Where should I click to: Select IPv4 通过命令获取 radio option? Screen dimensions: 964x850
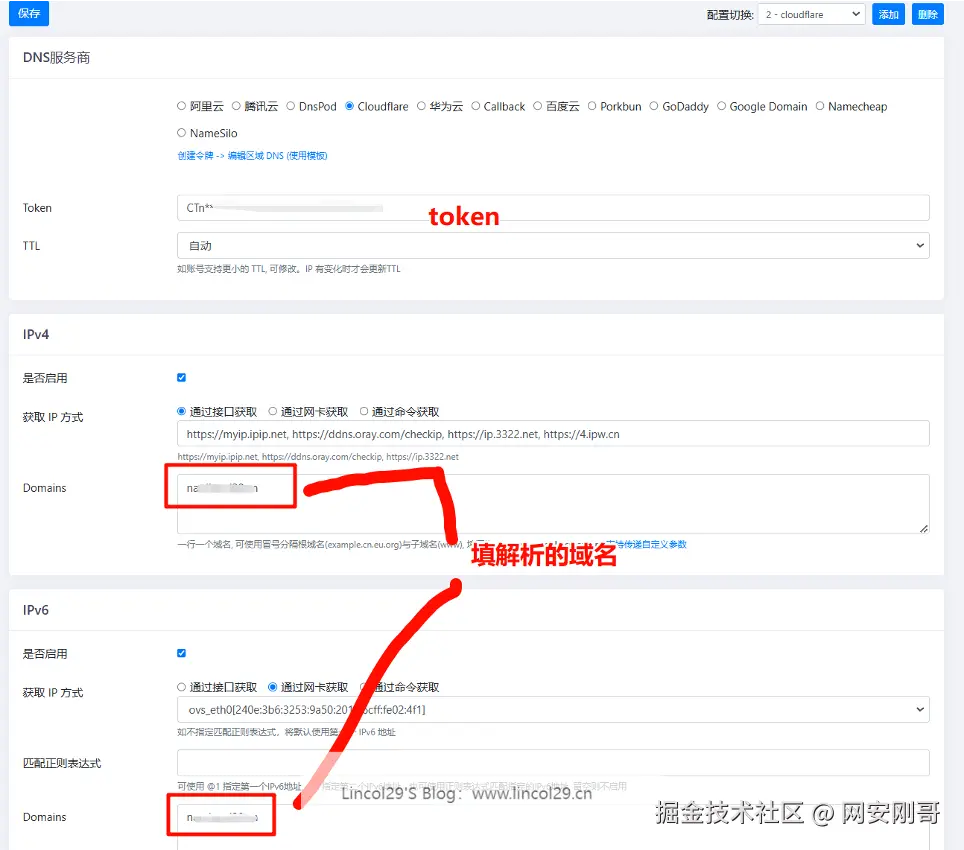[364, 411]
